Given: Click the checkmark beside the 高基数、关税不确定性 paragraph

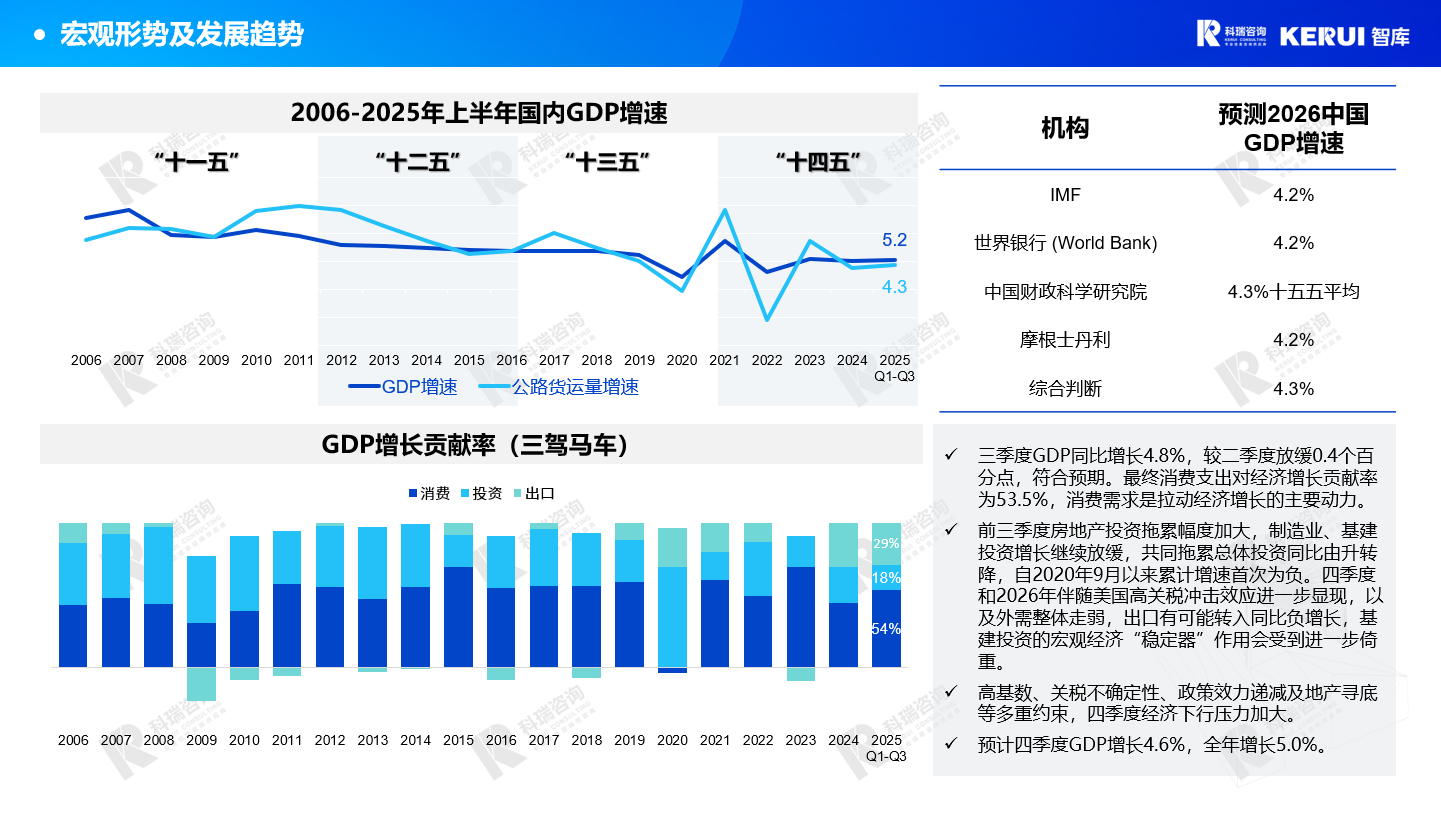Looking at the screenshot, I should coord(950,692).
